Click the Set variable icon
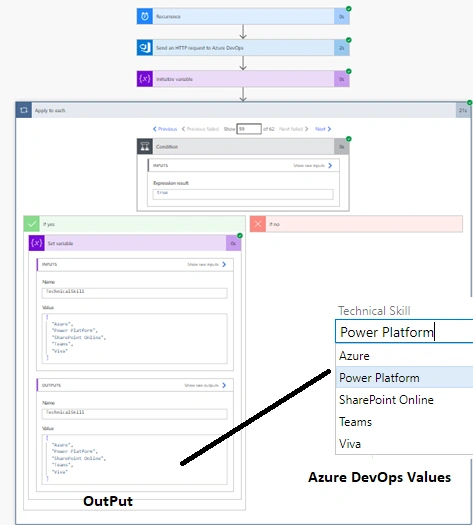Screen dimensions: 473x525 click(36, 243)
